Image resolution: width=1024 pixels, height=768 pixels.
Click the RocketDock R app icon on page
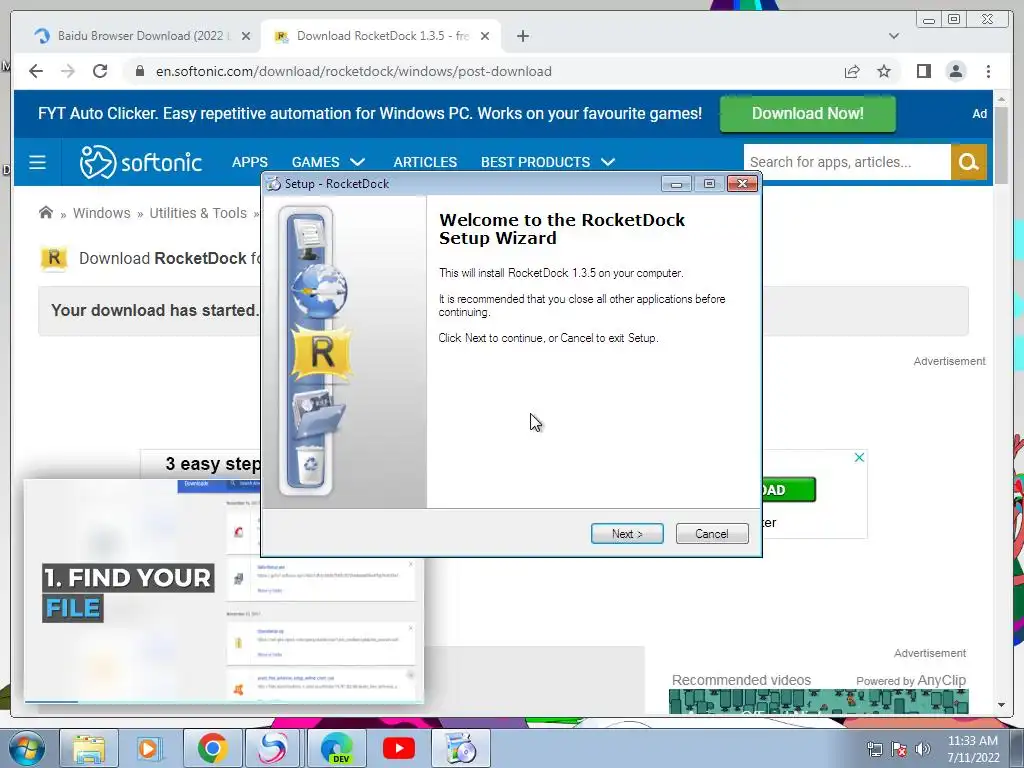coord(54,258)
